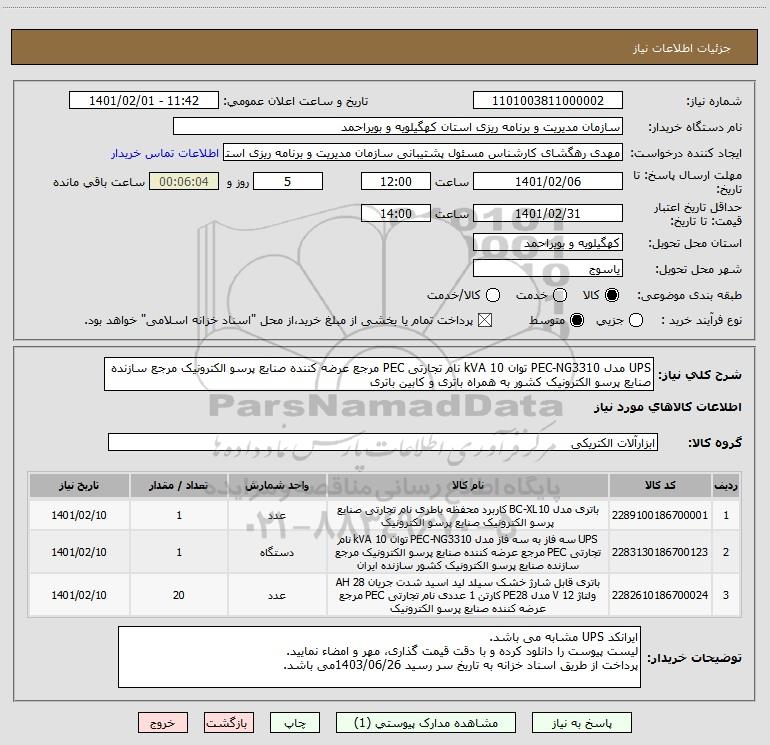Click the buyer organization name field
The height and width of the screenshot is (745, 770).
pyautogui.click(x=398, y=127)
